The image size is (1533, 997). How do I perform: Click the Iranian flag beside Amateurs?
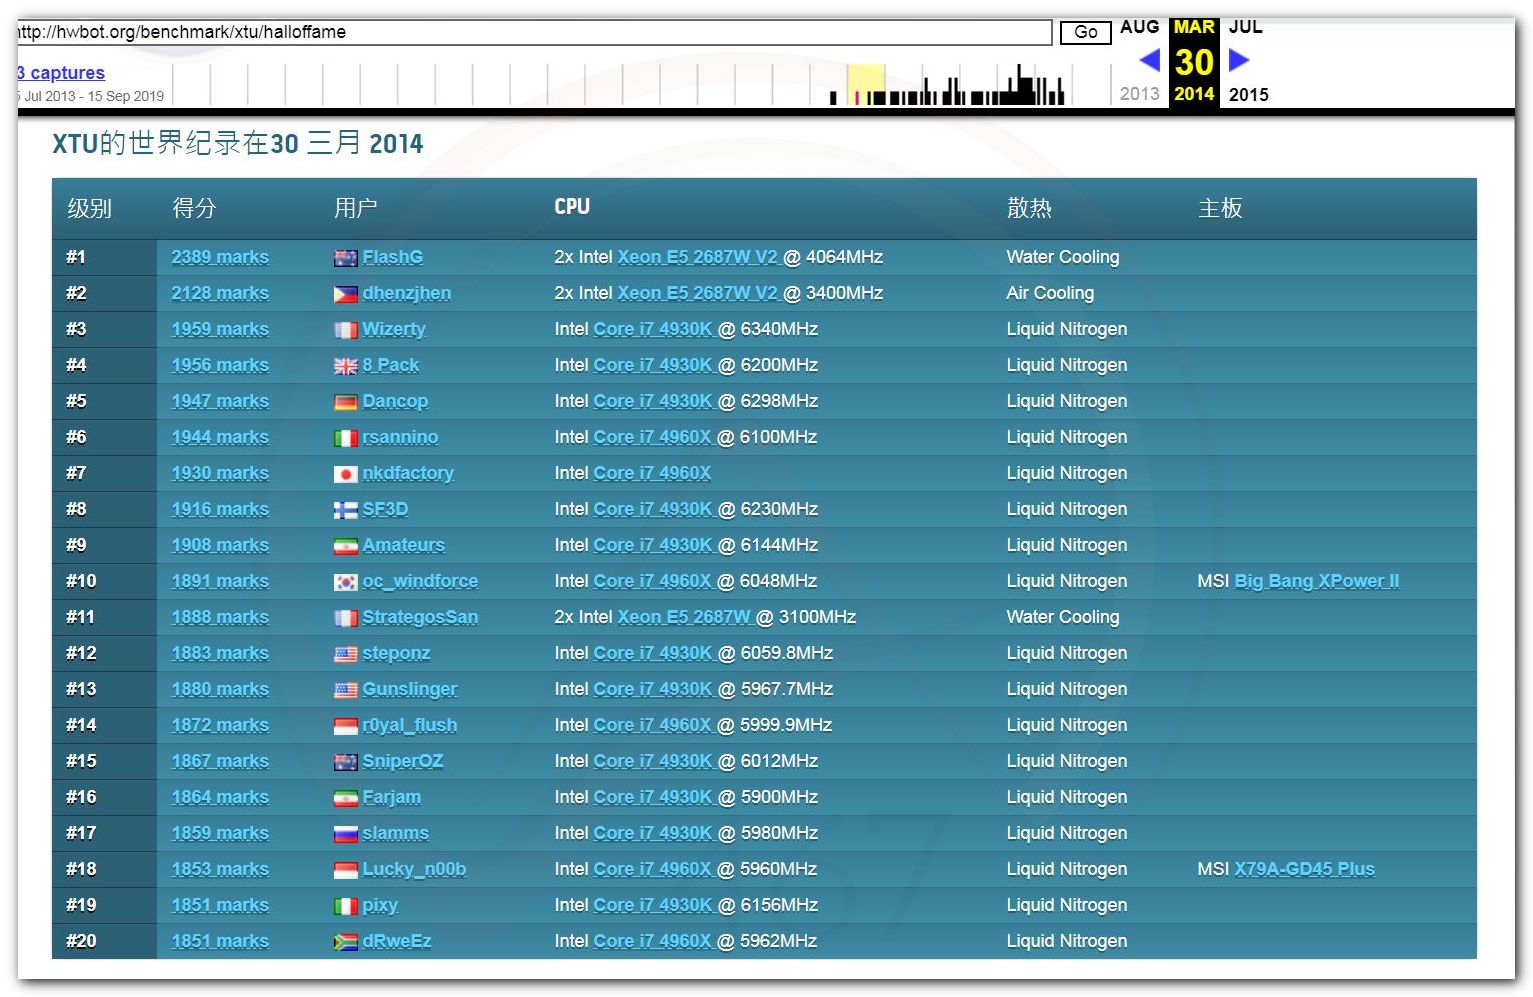pyautogui.click(x=345, y=546)
